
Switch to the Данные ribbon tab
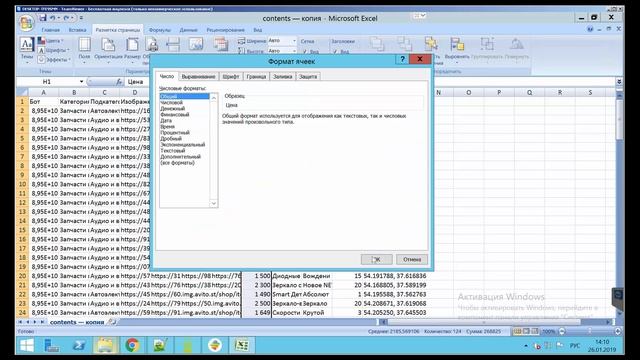(x=188, y=30)
